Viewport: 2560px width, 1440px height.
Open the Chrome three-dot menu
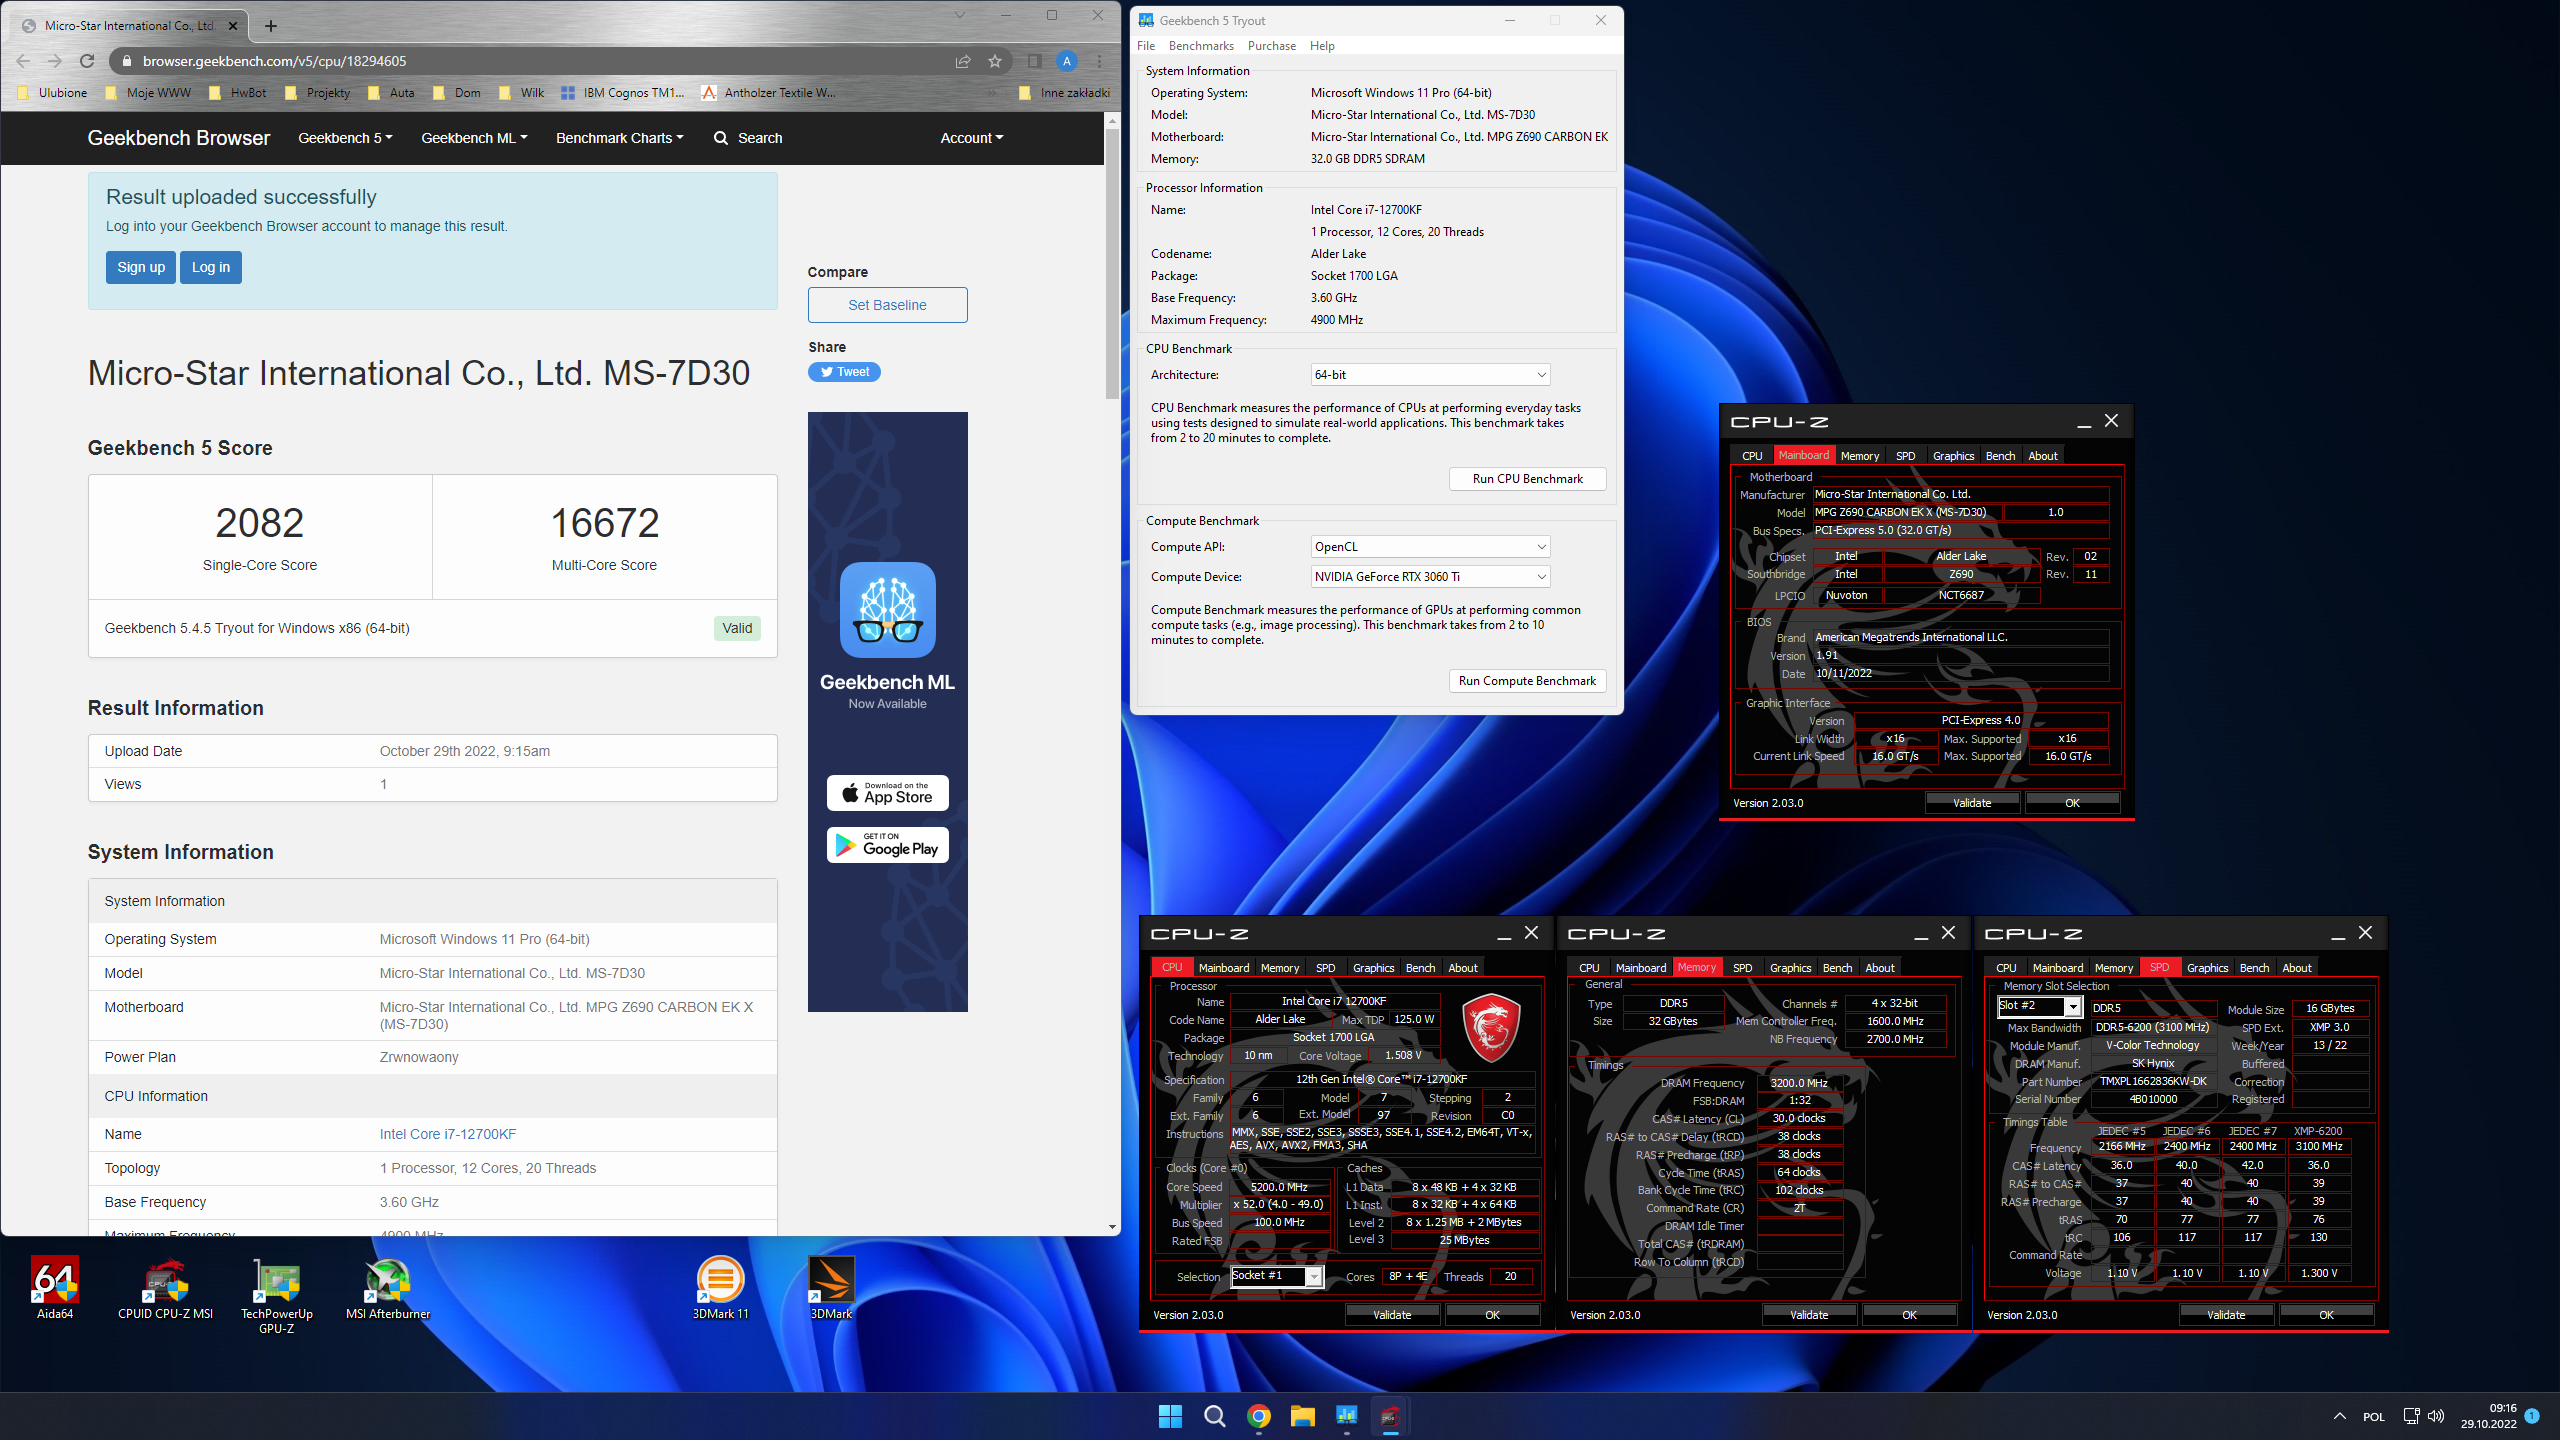click(1099, 61)
